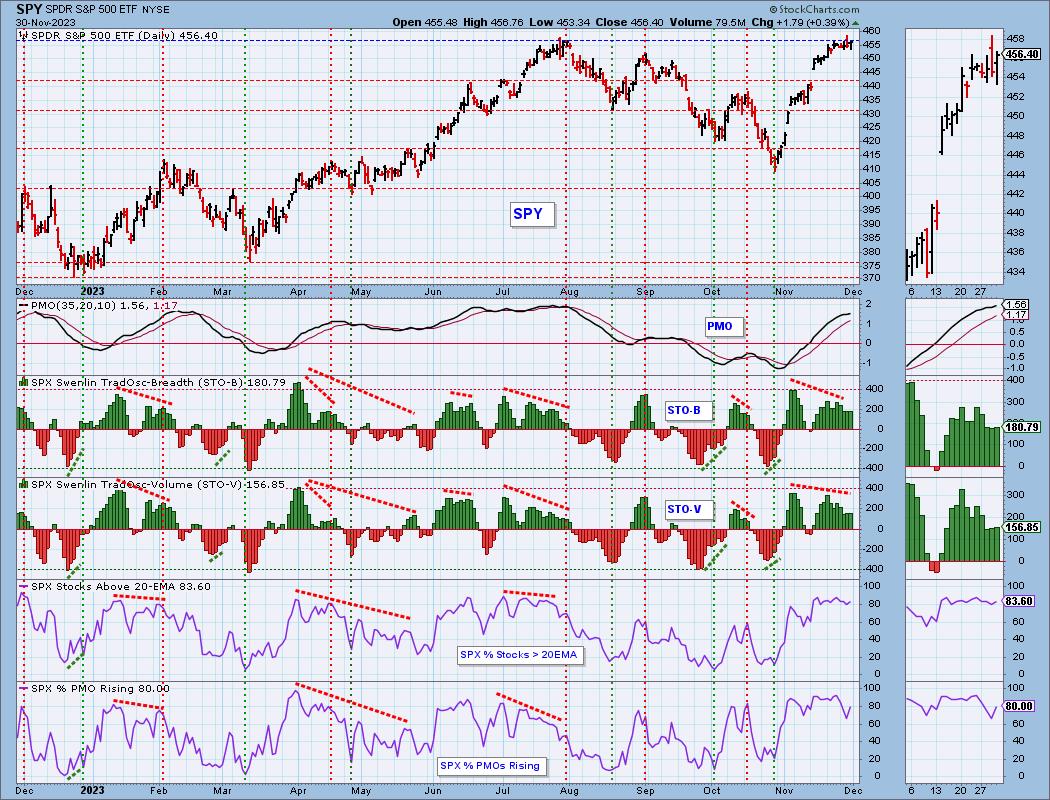Click the 458 label on the zoom panel axis
Viewport: 1050px width, 800px height.
1016,38
